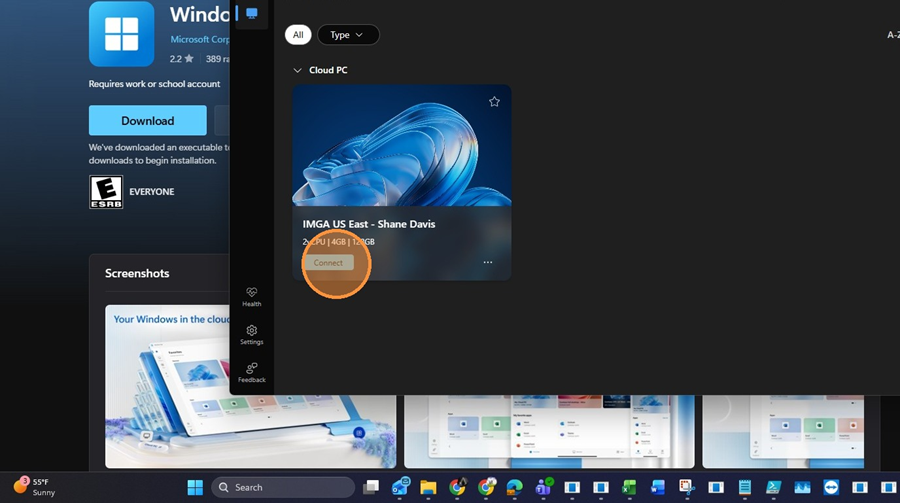Open the Feedback panel
The height and width of the screenshot is (503, 900).
click(x=251, y=373)
